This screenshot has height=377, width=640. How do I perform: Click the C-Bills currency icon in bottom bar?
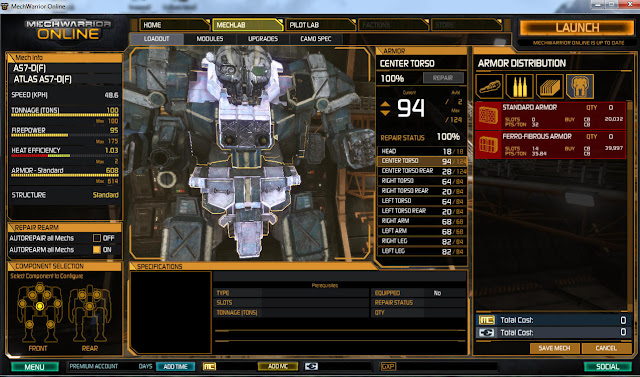pos(311,366)
